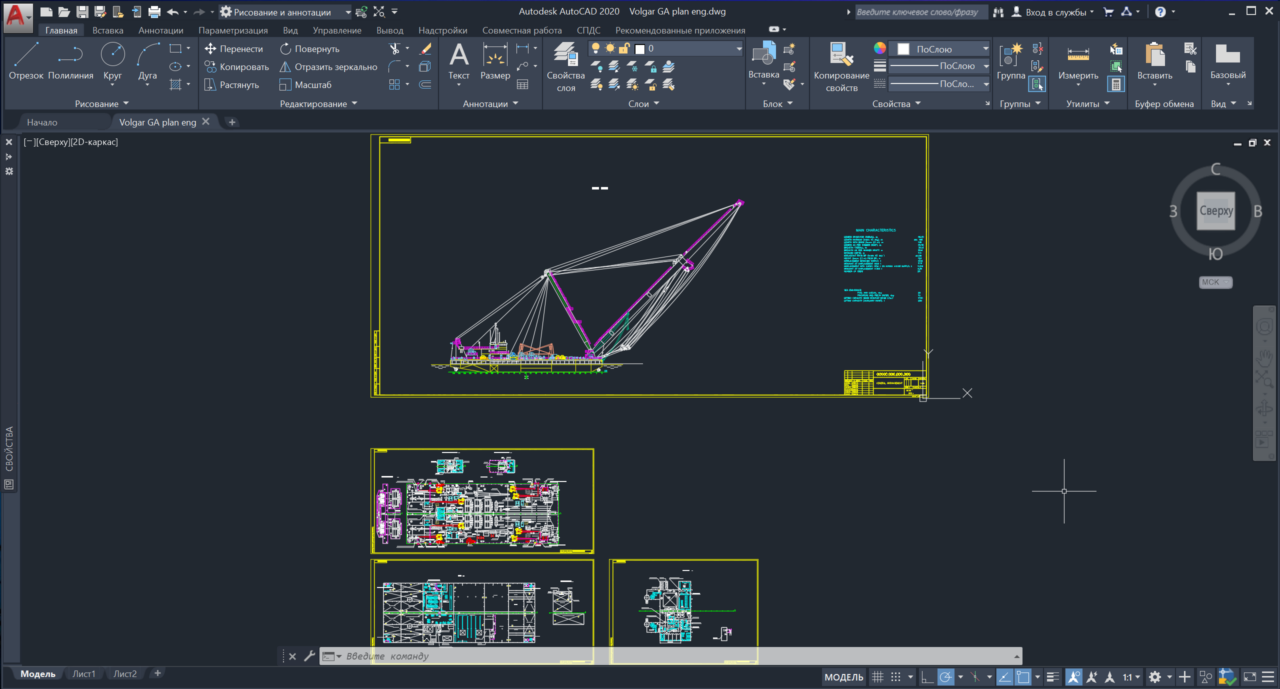1280x689 pixels.
Task: Click the Масштаб scale button
Action: (x=305, y=84)
